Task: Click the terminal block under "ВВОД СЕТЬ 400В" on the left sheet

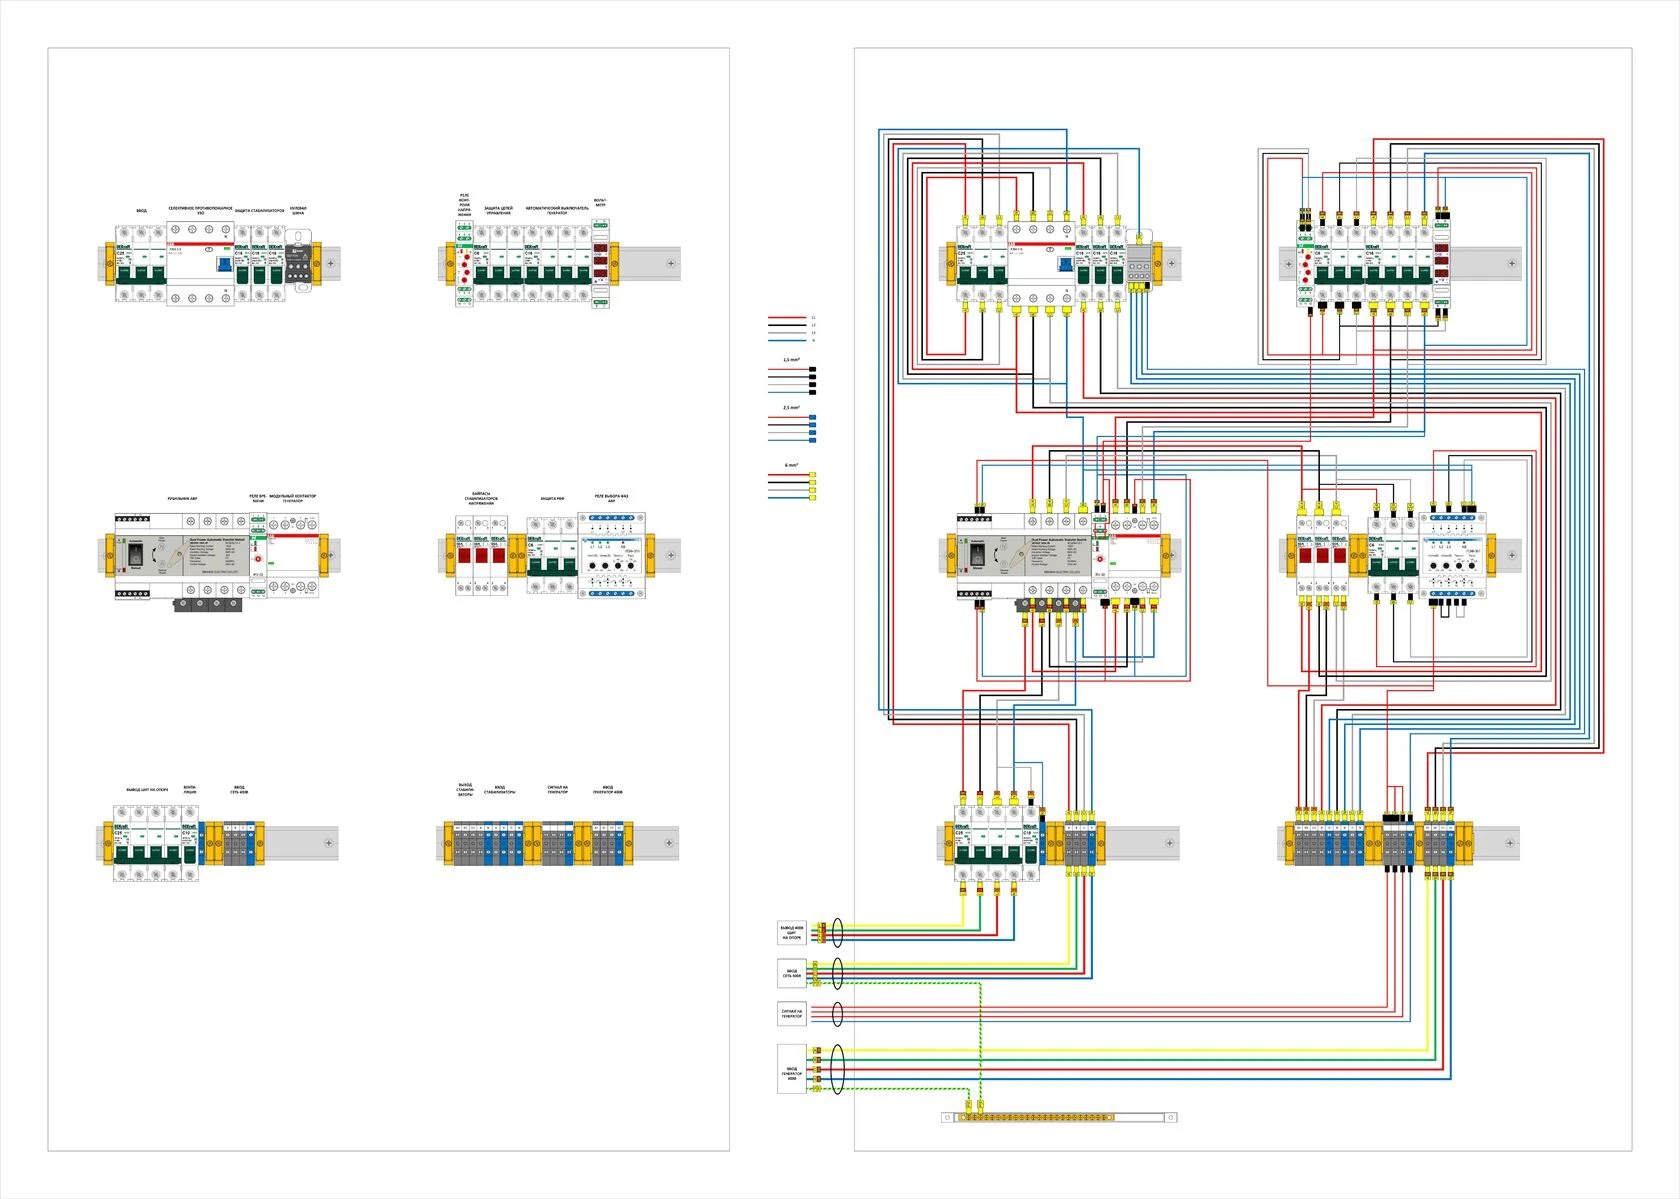Action: point(239,844)
